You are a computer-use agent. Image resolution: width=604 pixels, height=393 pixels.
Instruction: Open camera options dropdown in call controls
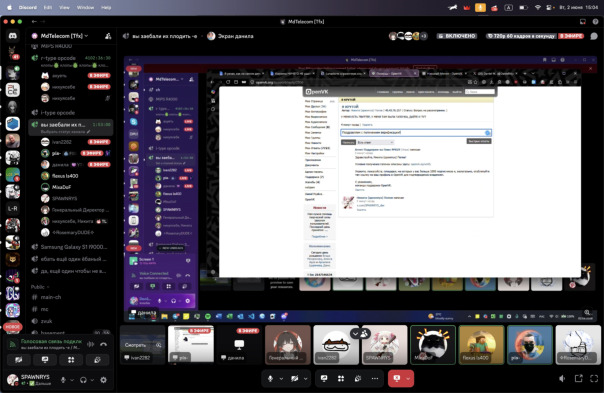tap(305, 379)
